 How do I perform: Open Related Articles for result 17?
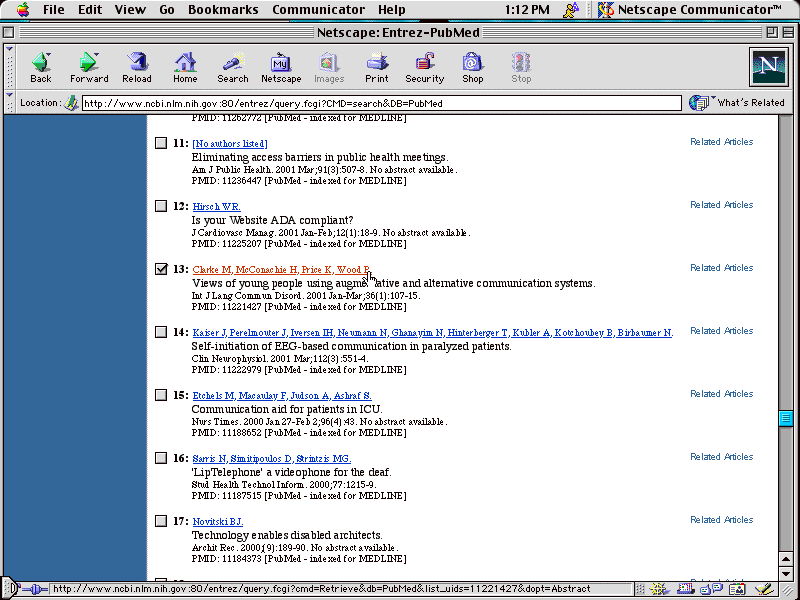(x=721, y=520)
